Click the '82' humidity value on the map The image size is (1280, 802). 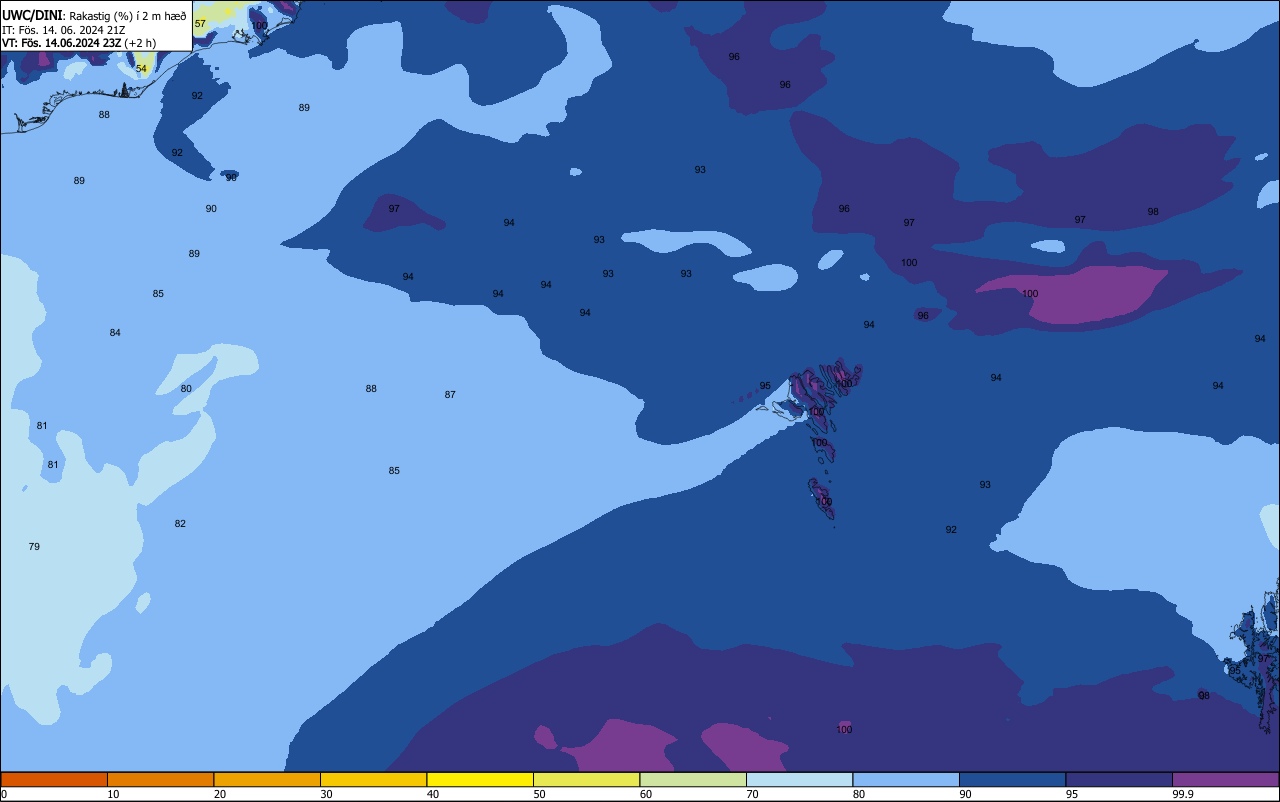coord(180,524)
